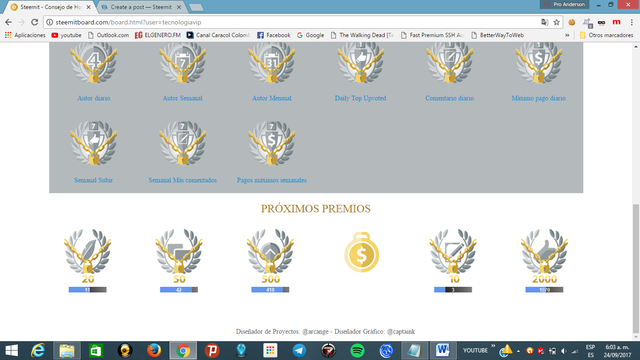Click the Semanal Más comentados badge icon
The height and width of the screenshot is (360, 640).
(182, 143)
